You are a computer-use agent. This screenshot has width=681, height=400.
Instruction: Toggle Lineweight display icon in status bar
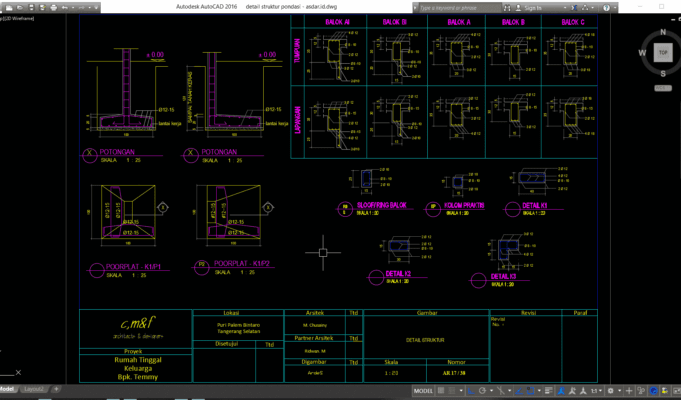point(548,391)
